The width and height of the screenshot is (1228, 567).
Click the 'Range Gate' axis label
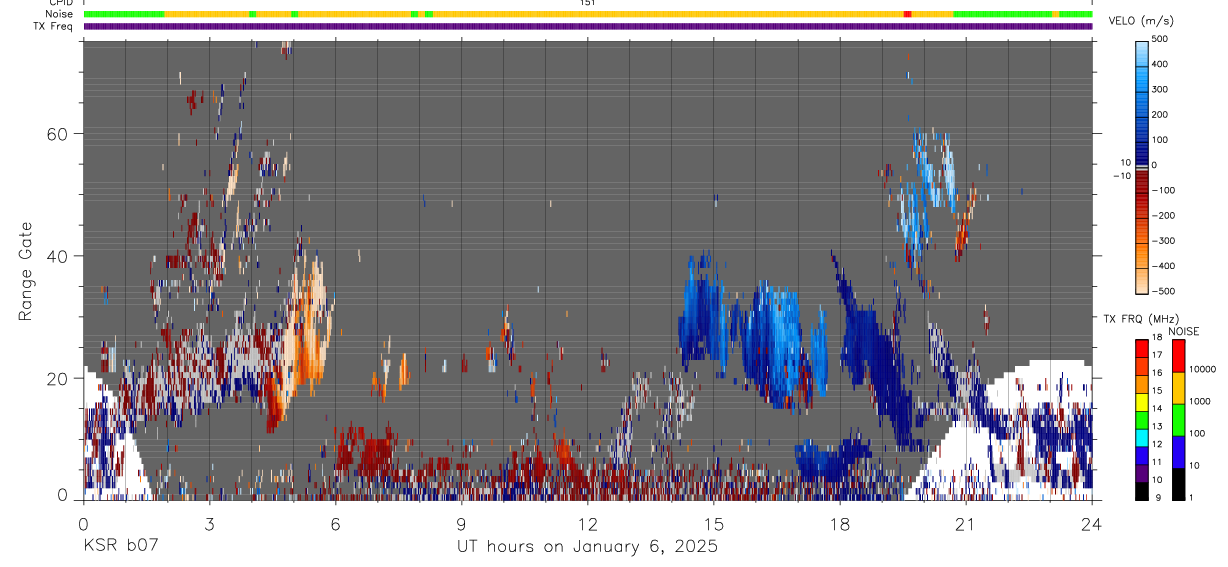pos(26,273)
